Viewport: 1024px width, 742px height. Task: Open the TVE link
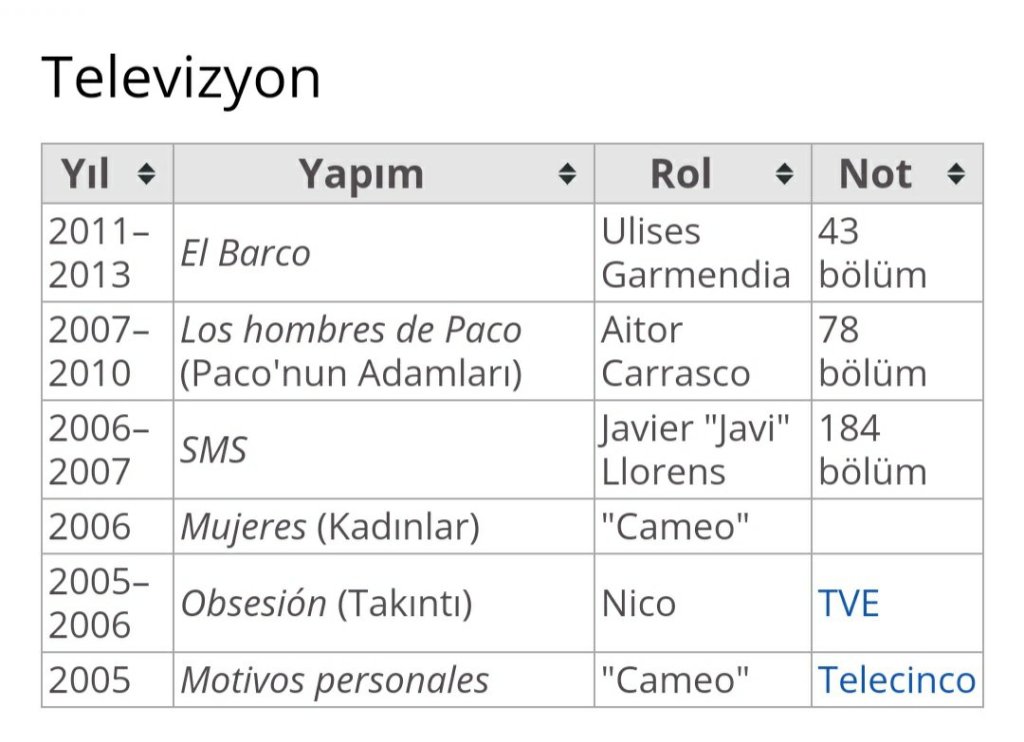848,603
